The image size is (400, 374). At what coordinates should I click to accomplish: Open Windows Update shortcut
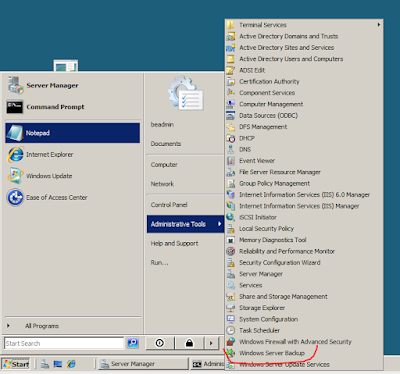click(x=72, y=176)
